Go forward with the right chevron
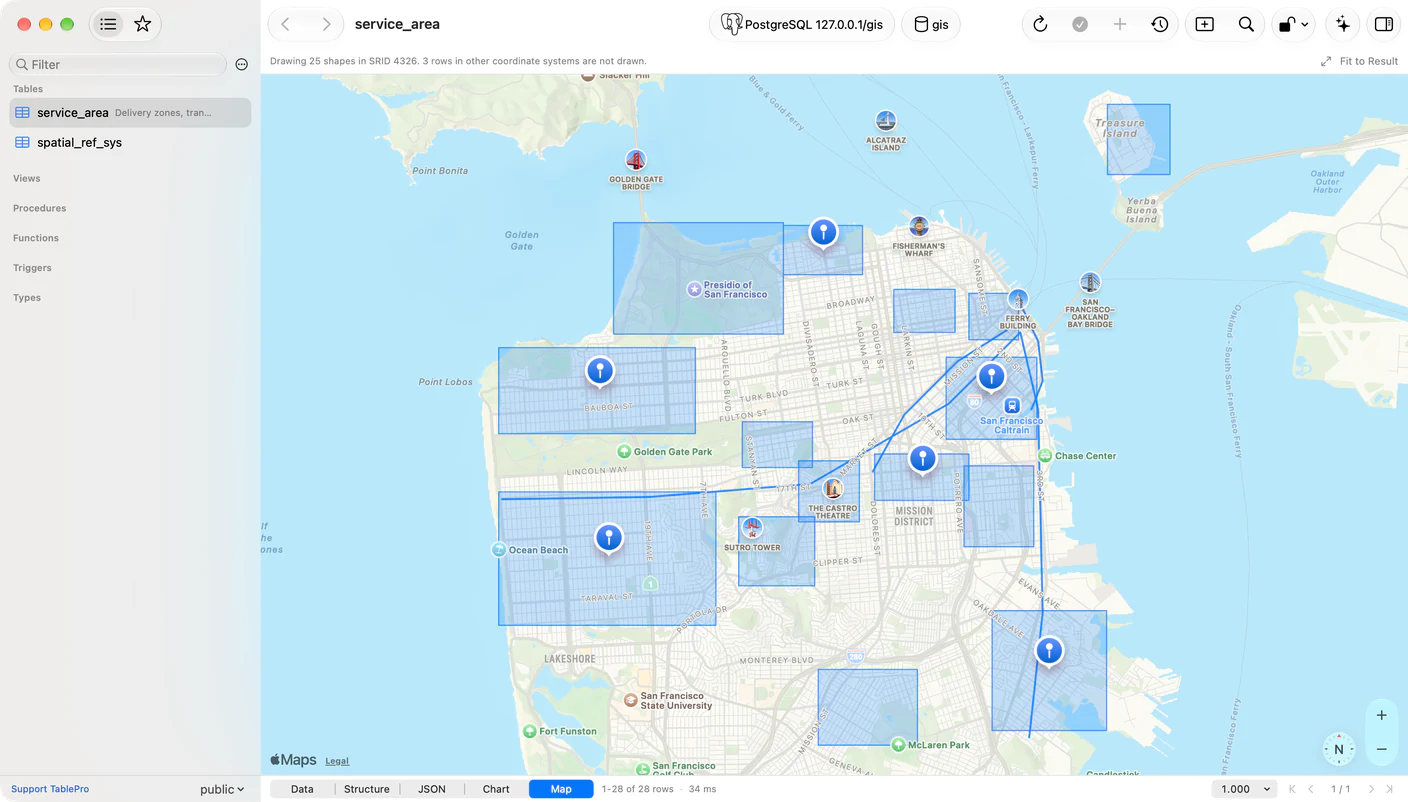The image size is (1408, 802). coord(326,24)
